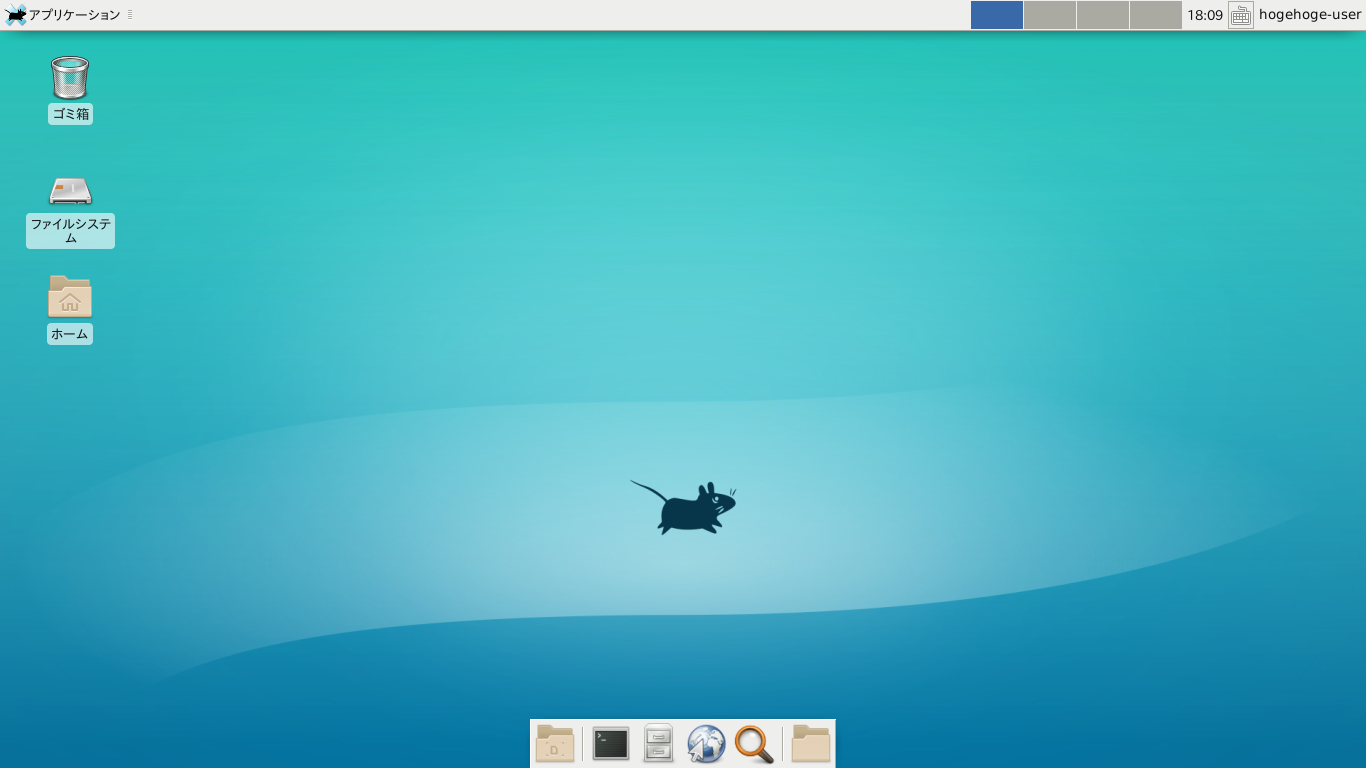Switch to the first blue workspace

[x=997, y=15]
